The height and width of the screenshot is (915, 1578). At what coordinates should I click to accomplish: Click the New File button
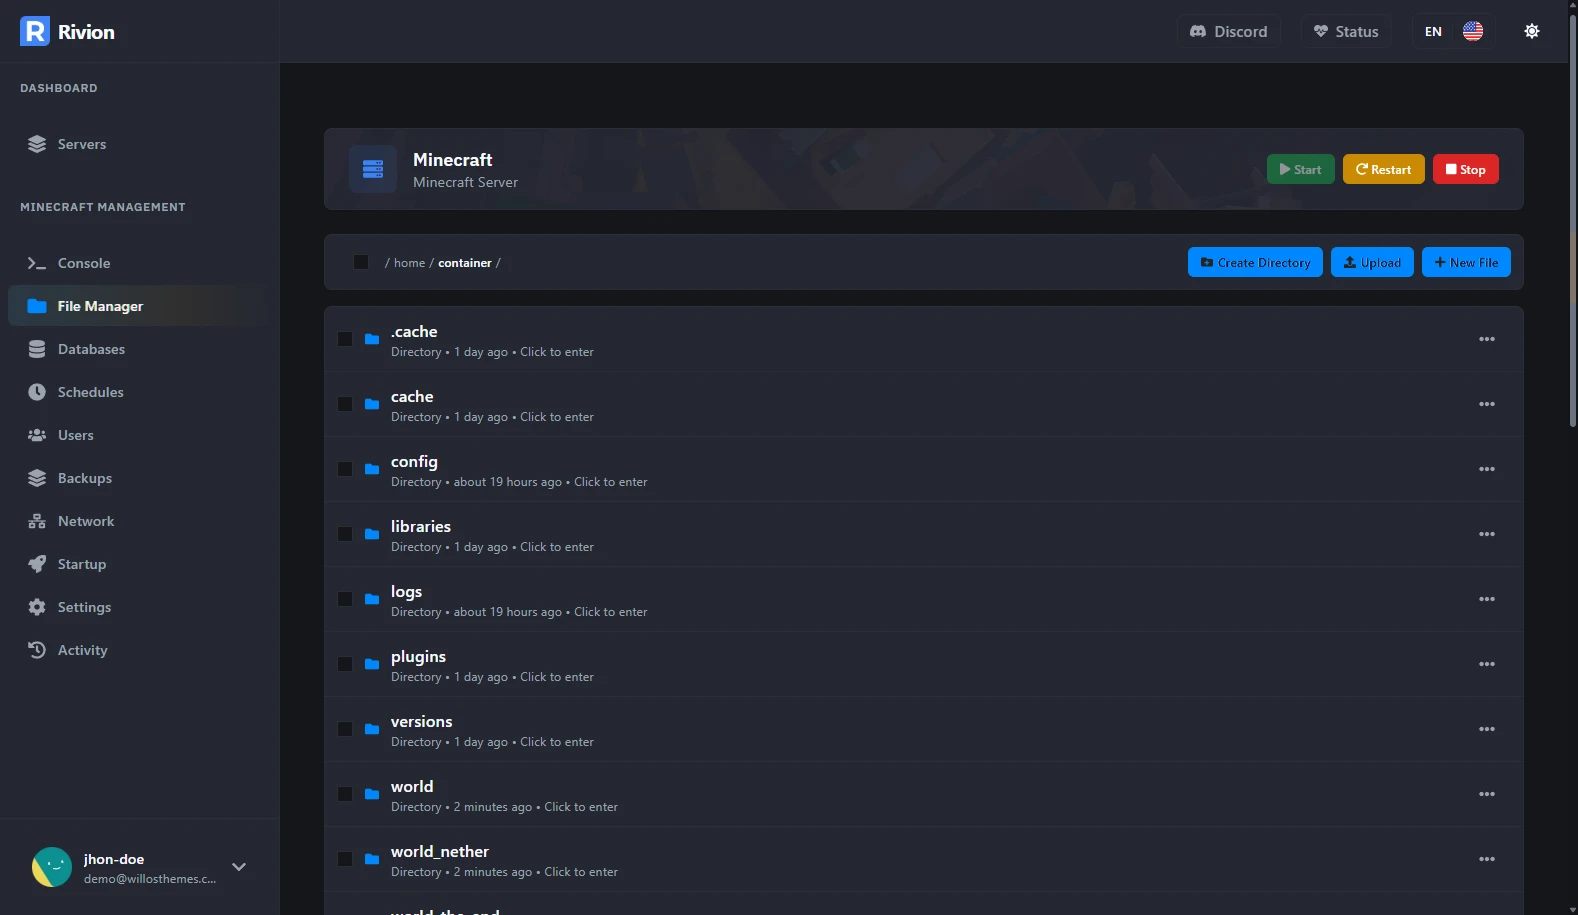coord(1466,262)
